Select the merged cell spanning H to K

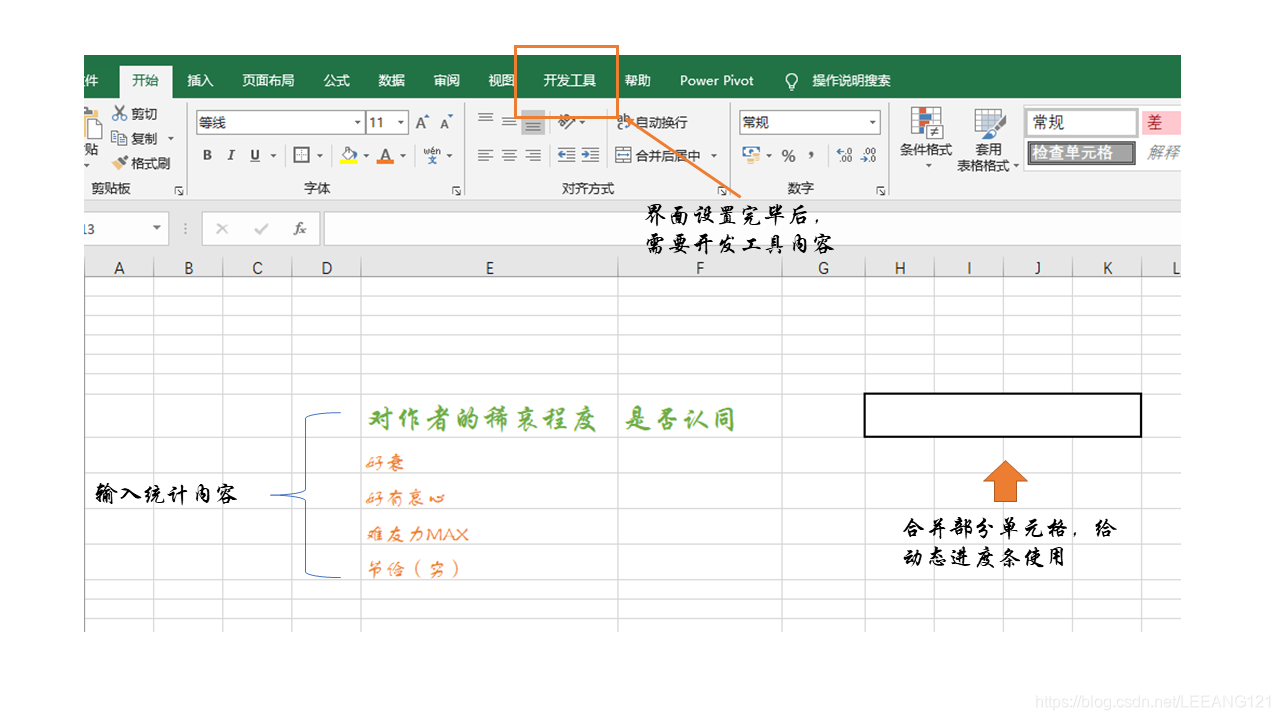pyautogui.click(x=1002, y=415)
